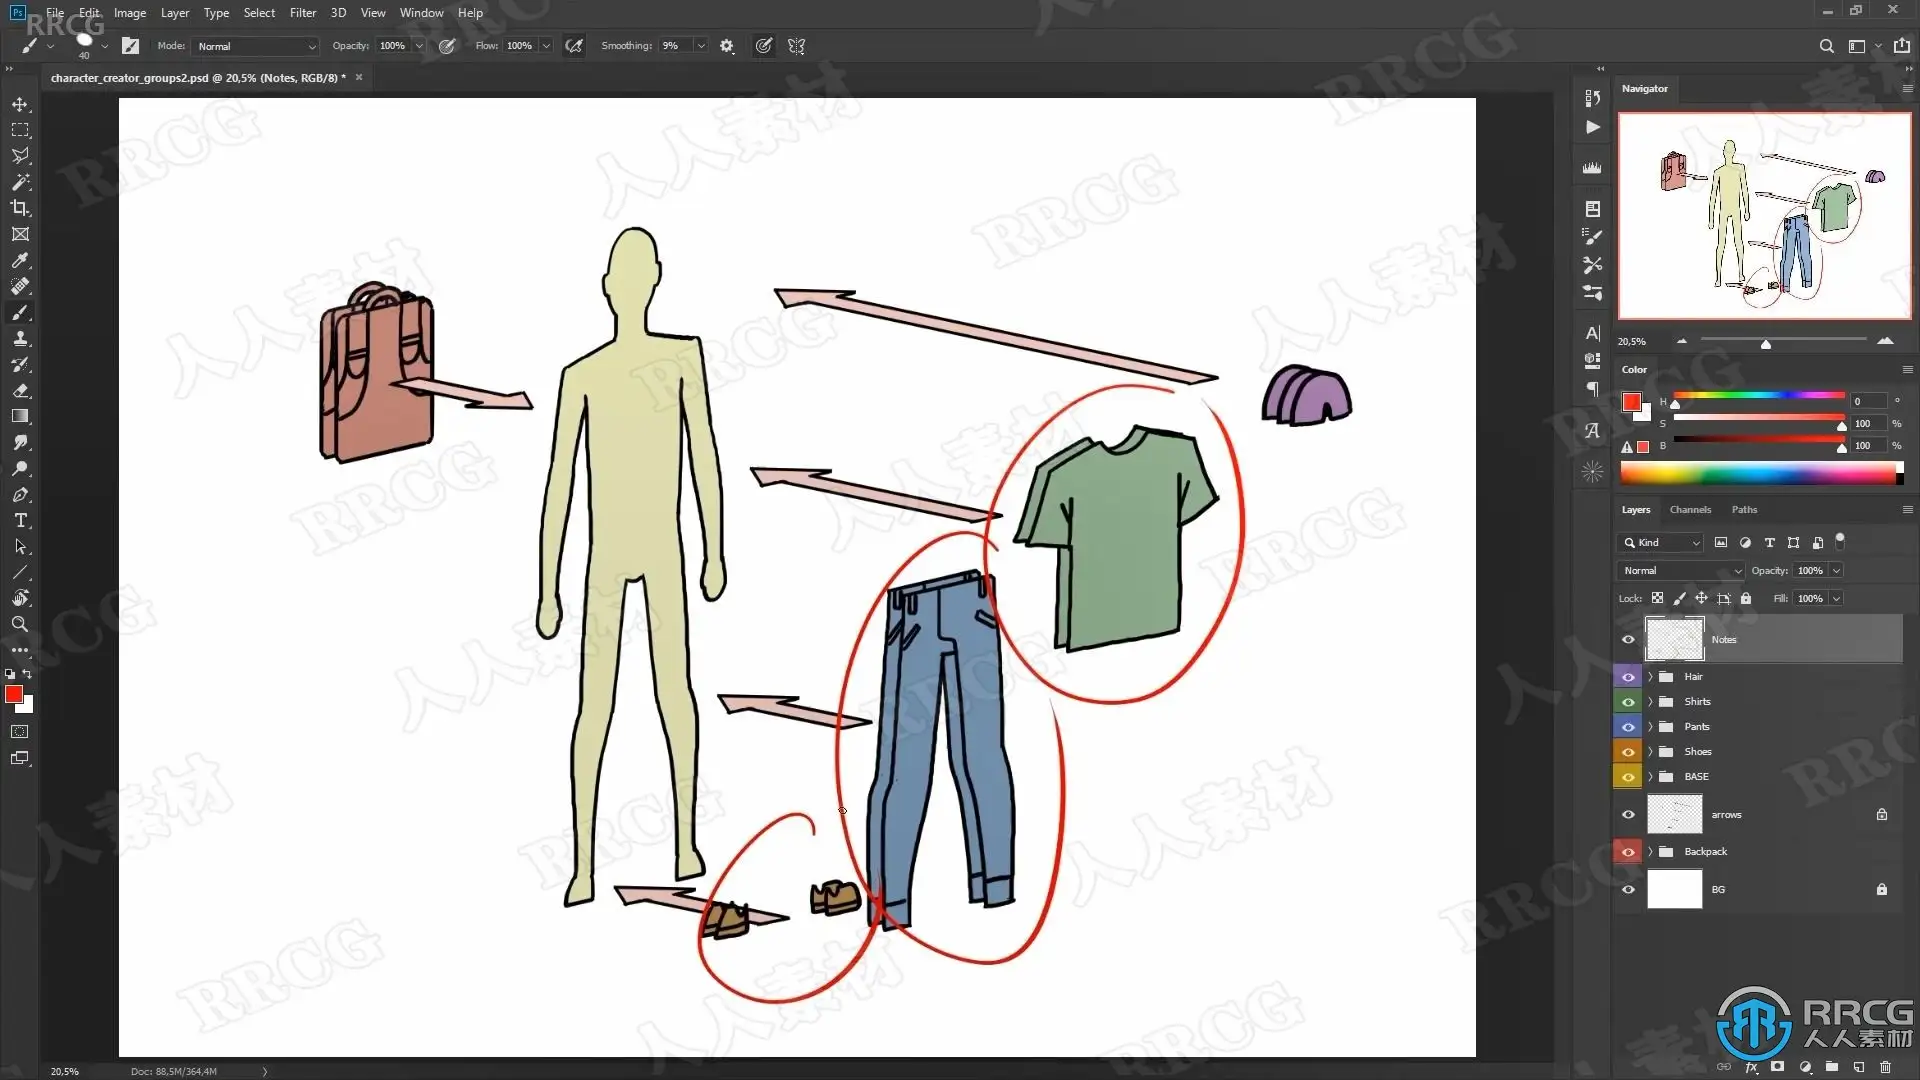Toggle visibility of the Shirts group
Viewport: 1920px width, 1080px height.
coord(1628,702)
